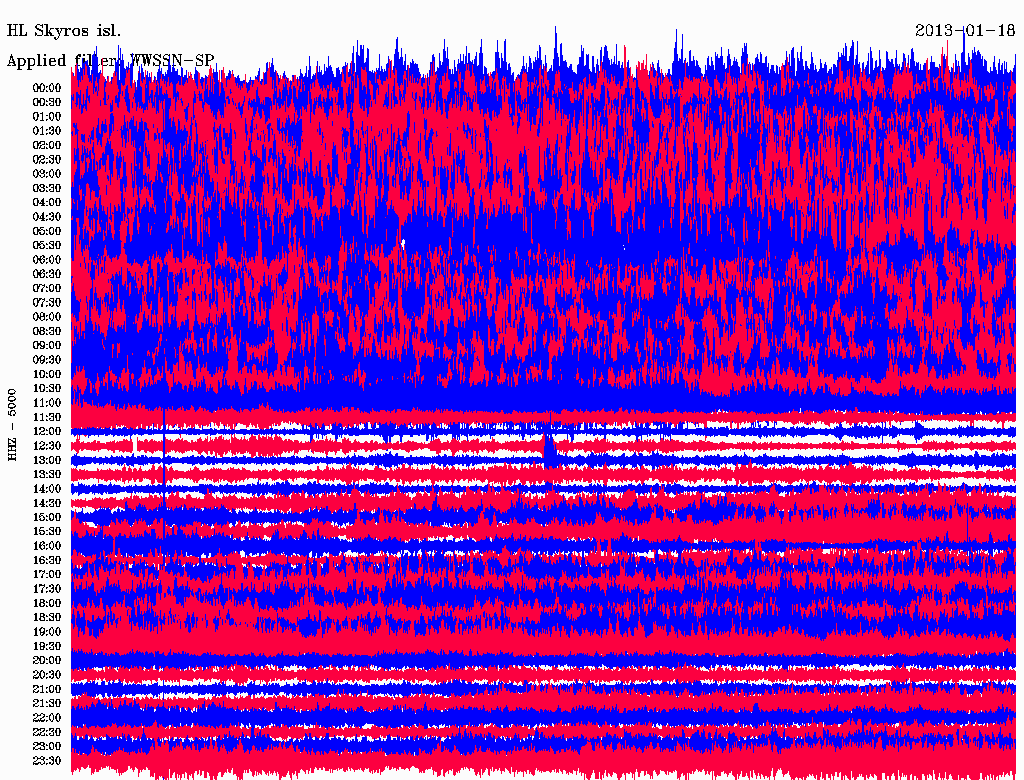The image size is (1024, 780).
Task: Select the 14:30 time row label
Action: (x=47, y=503)
